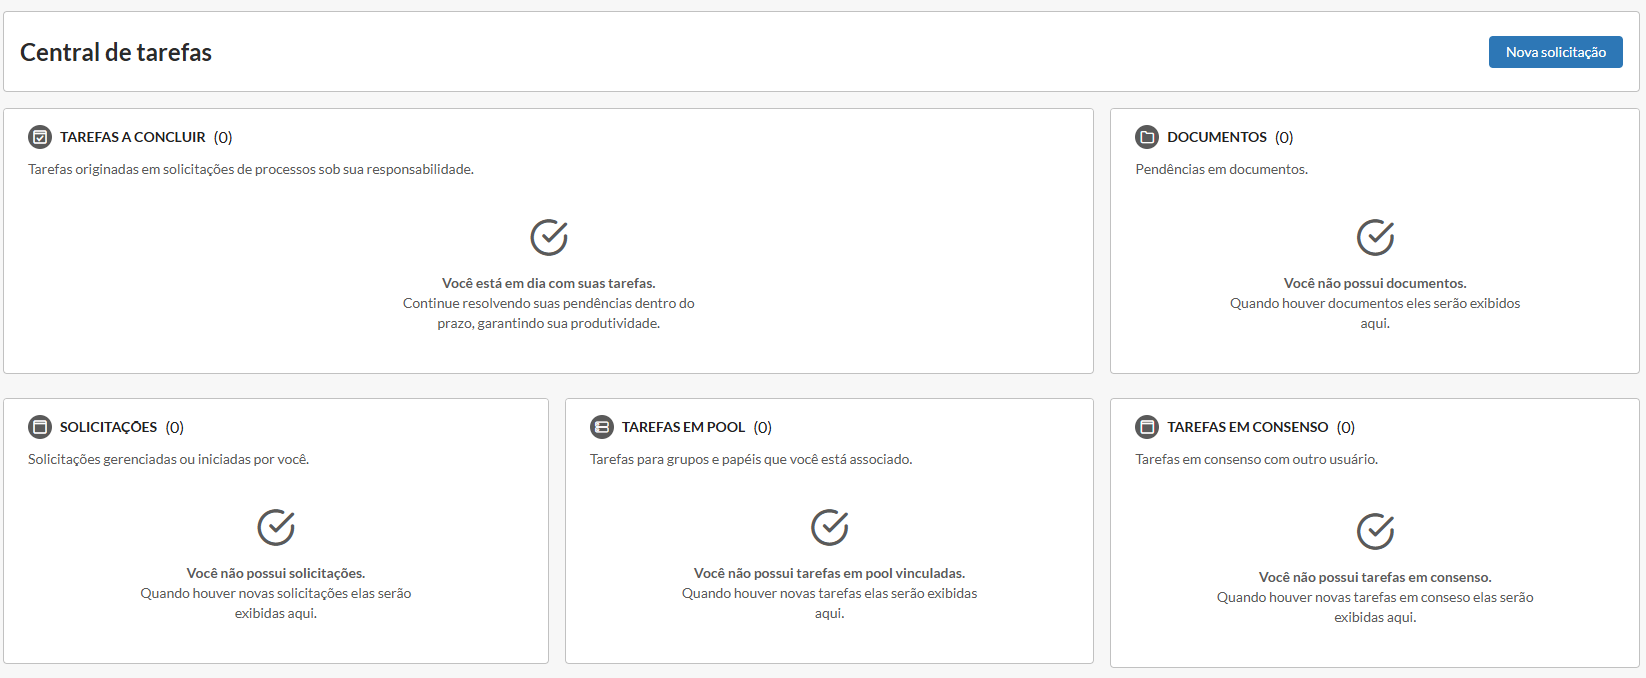Click the Tarefas a concluir checklist icon
This screenshot has height=678, width=1646.
coord(40,137)
